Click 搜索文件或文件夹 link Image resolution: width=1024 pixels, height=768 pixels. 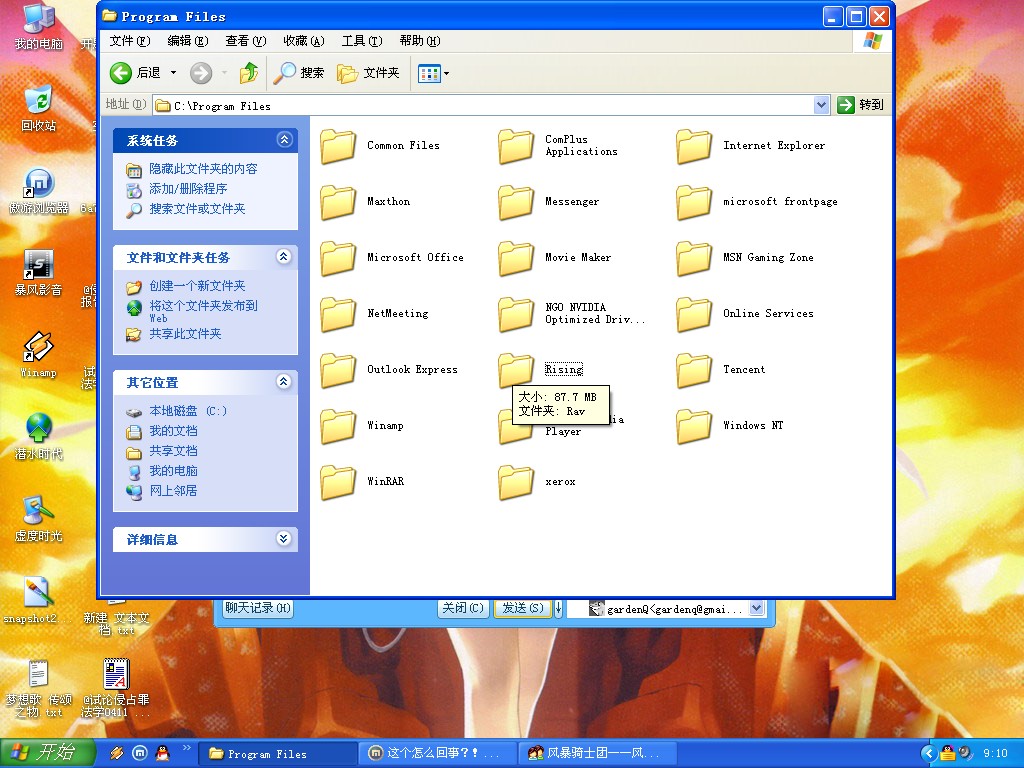coord(197,209)
